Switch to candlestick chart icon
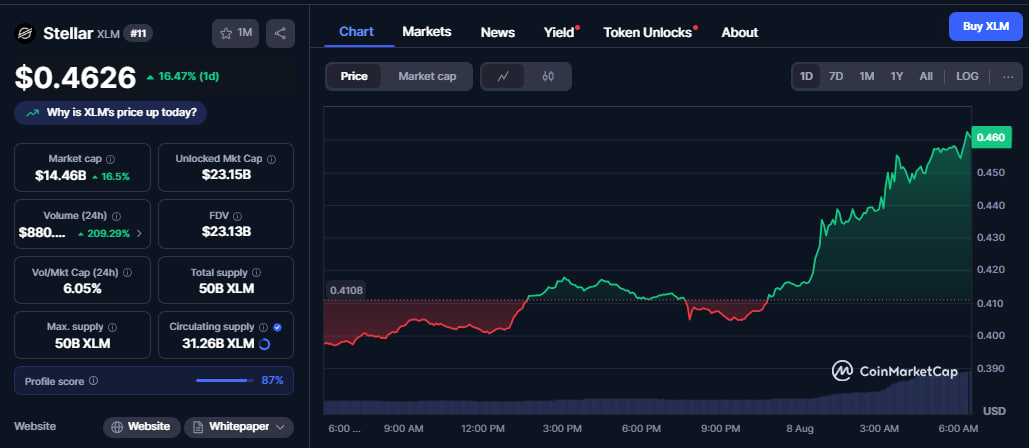Screen dimensions: 1029x448 click(x=547, y=76)
